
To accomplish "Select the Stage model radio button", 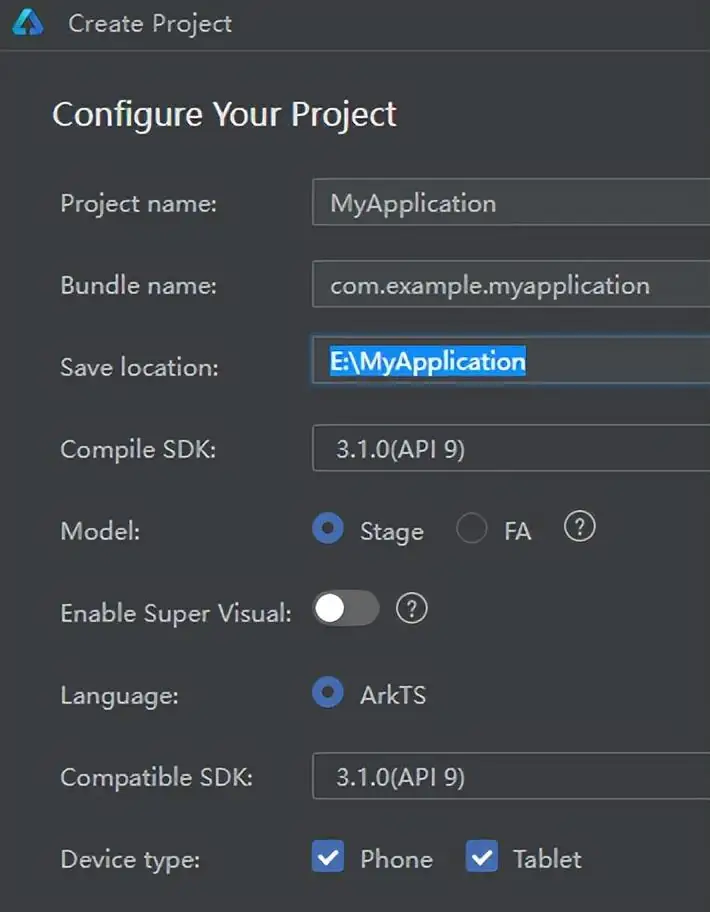I will (328, 529).
